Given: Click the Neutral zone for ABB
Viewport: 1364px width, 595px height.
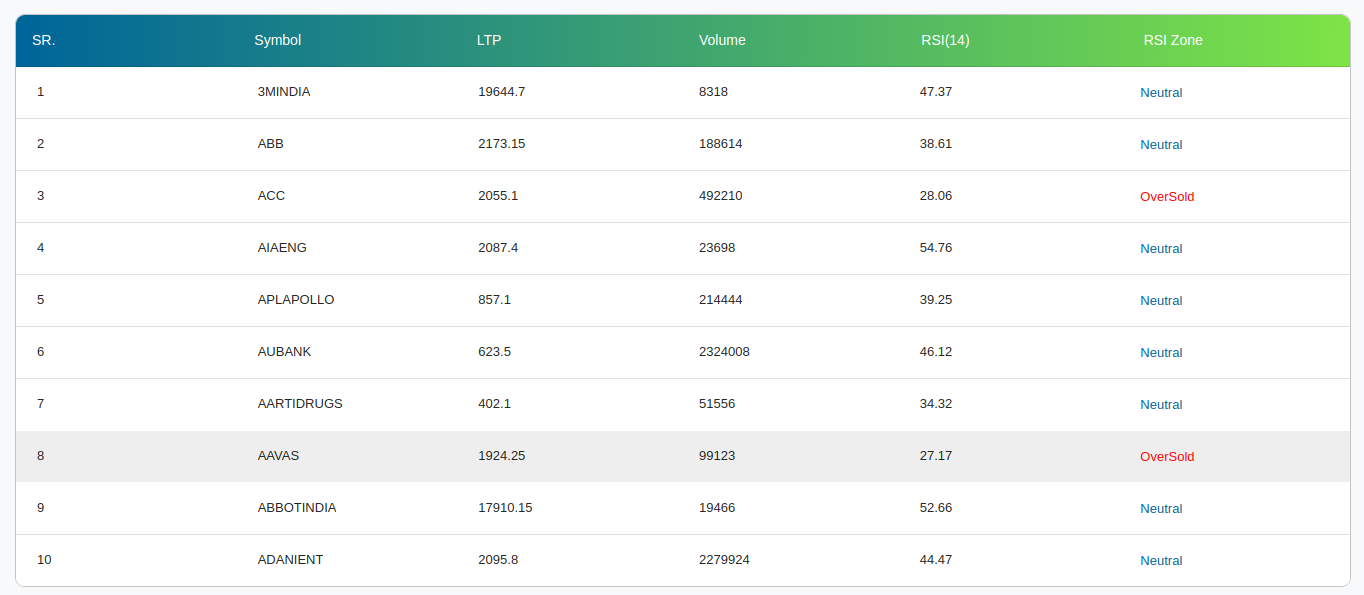Looking at the screenshot, I should coord(1161,145).
